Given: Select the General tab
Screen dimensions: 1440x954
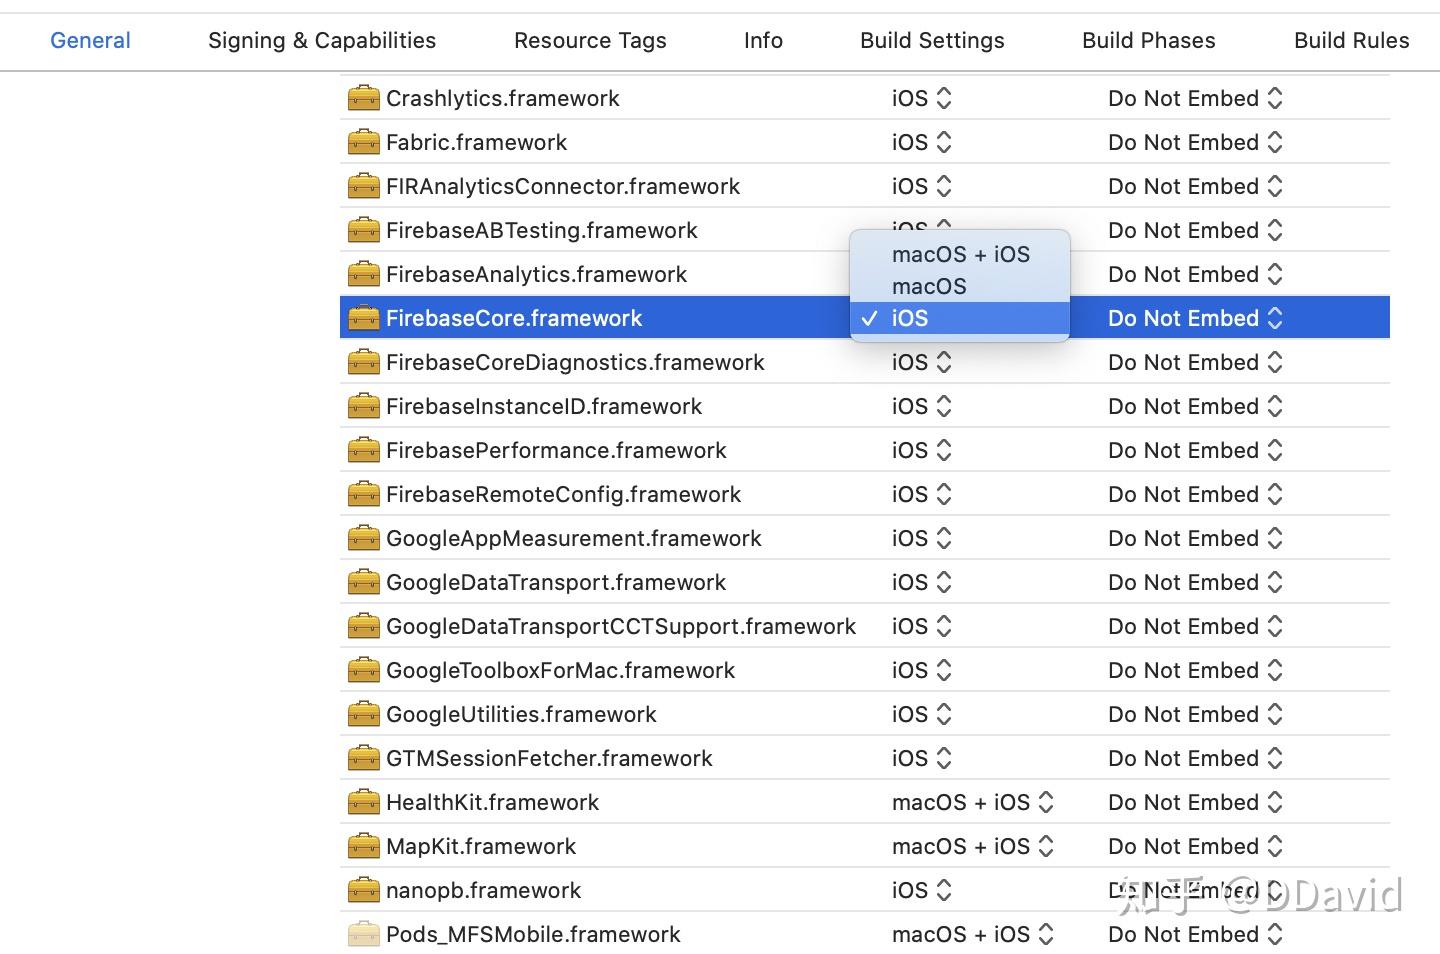Looking at the screenshot, I should click(x=90, y=40).
